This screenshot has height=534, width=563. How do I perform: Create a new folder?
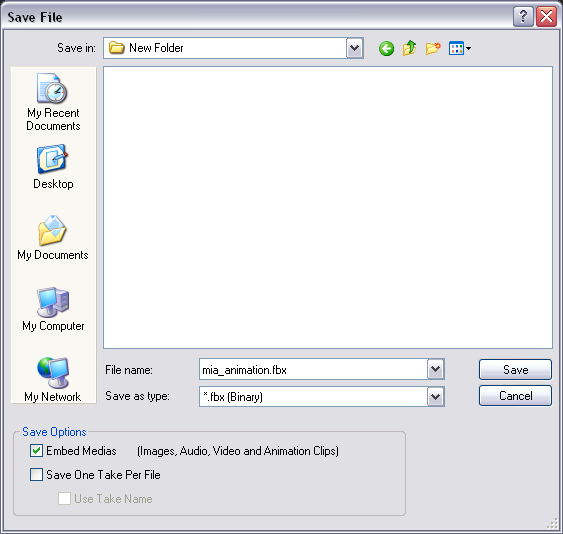coord(433,48)
